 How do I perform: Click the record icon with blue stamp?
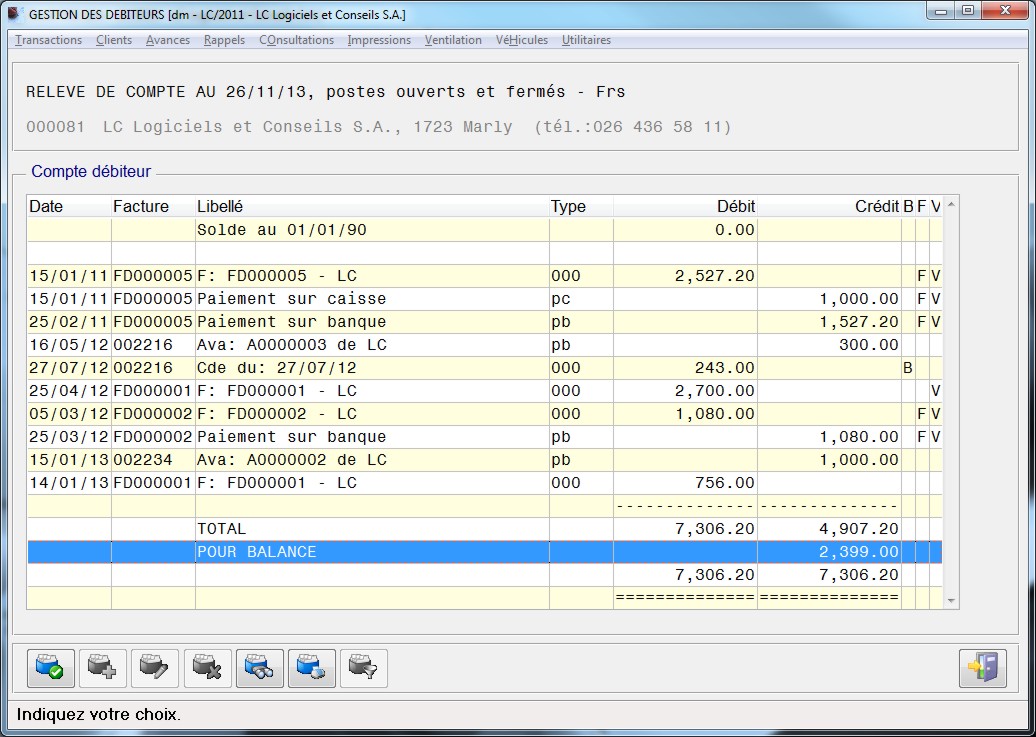[x=312, y=668]
